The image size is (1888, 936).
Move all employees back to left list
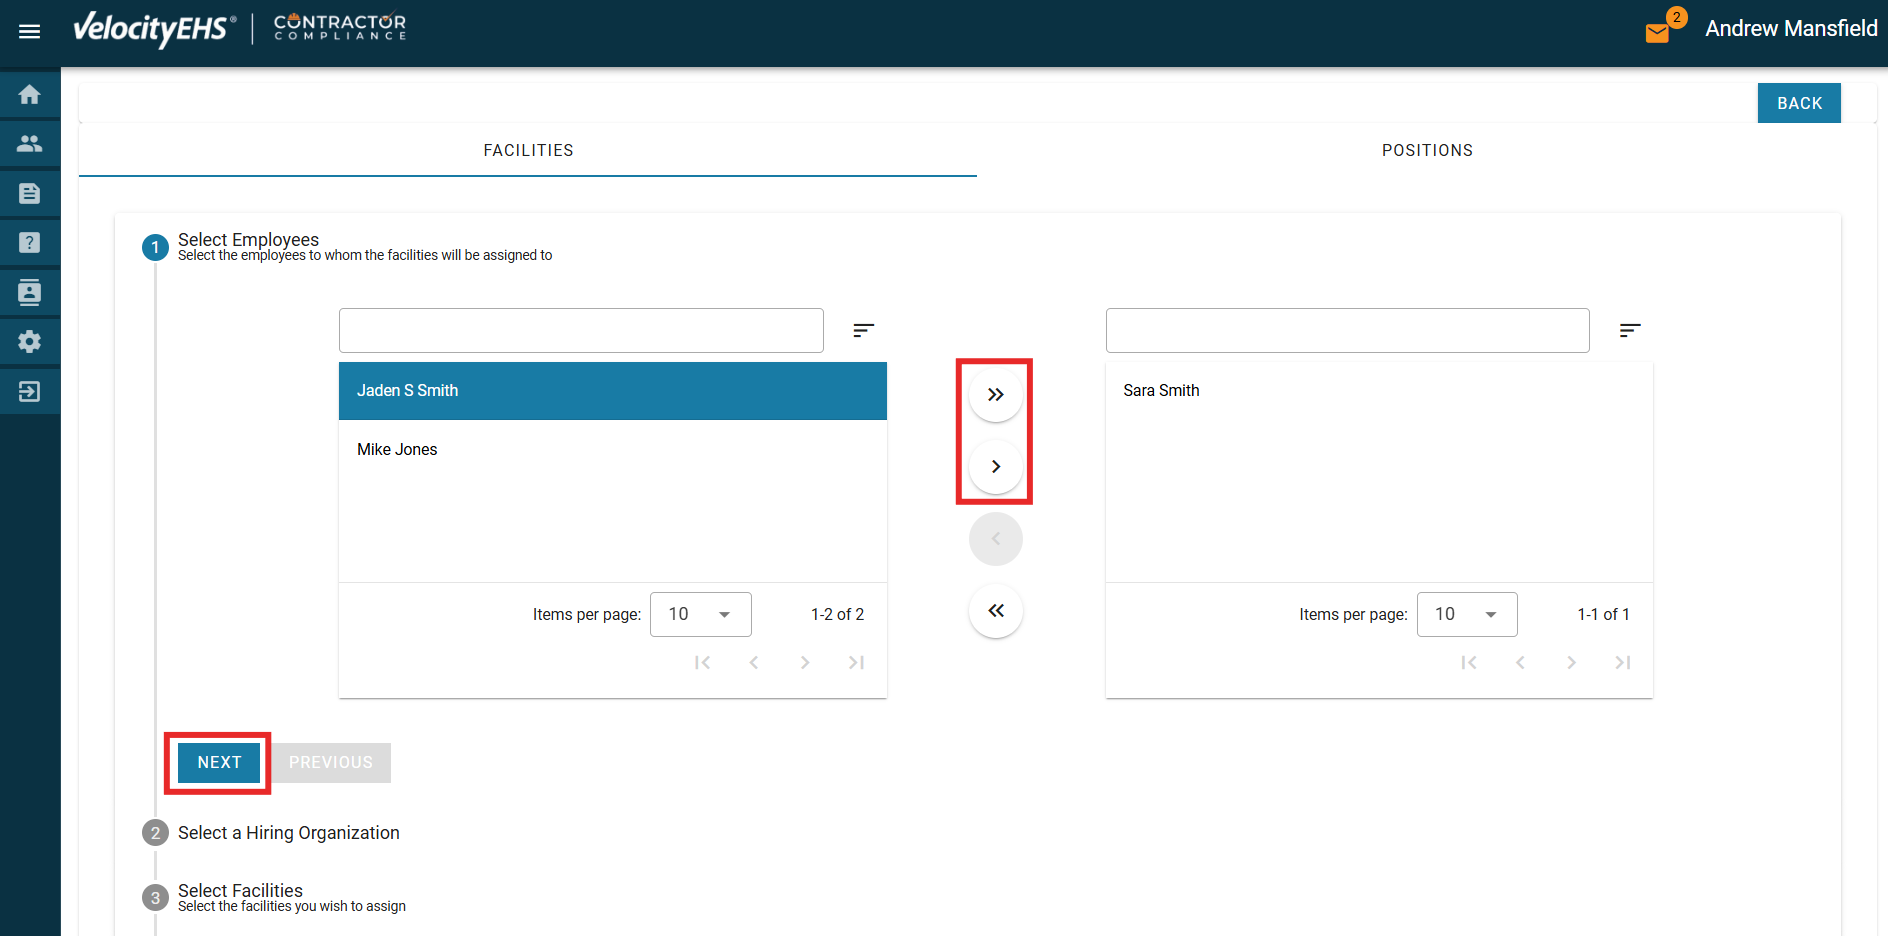pyautogui.click(x=995, y=611)
